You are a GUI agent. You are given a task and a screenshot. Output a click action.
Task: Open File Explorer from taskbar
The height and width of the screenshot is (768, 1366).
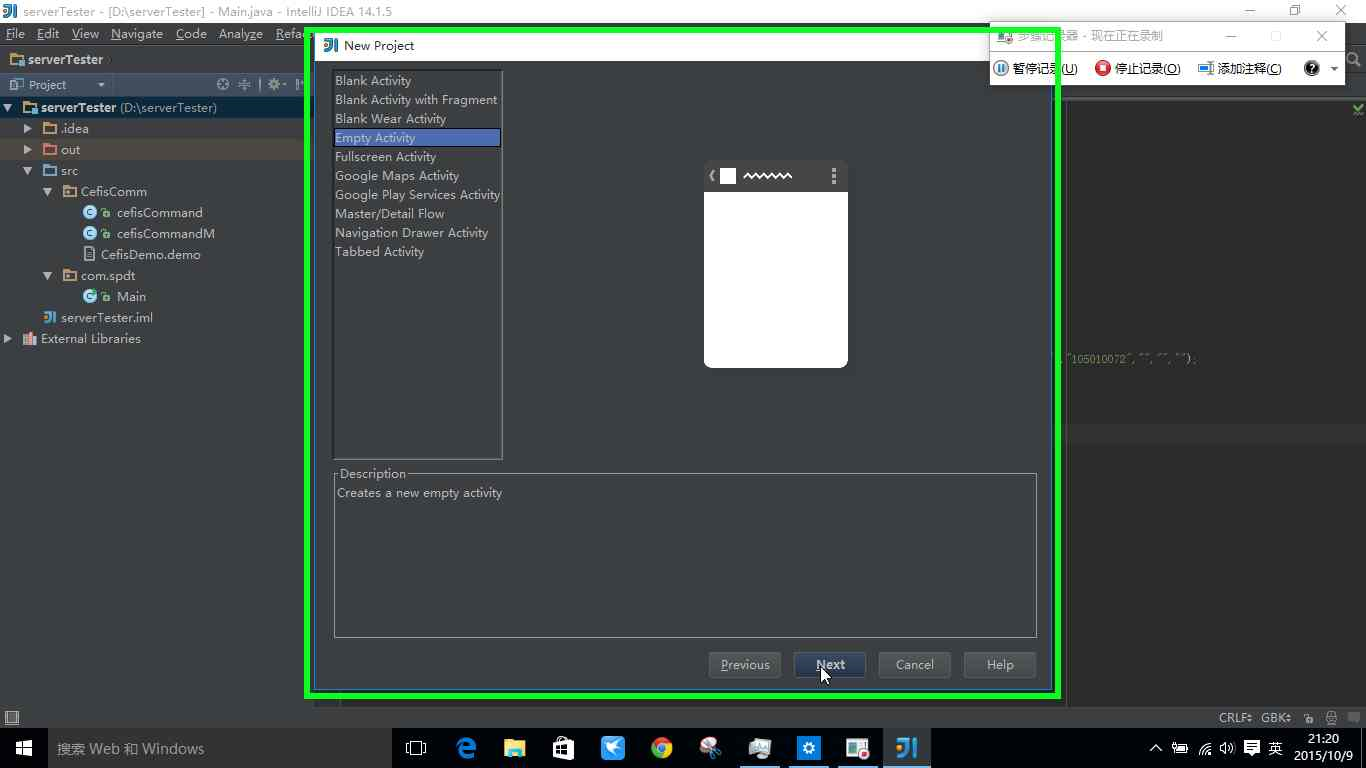coord(515,748)
